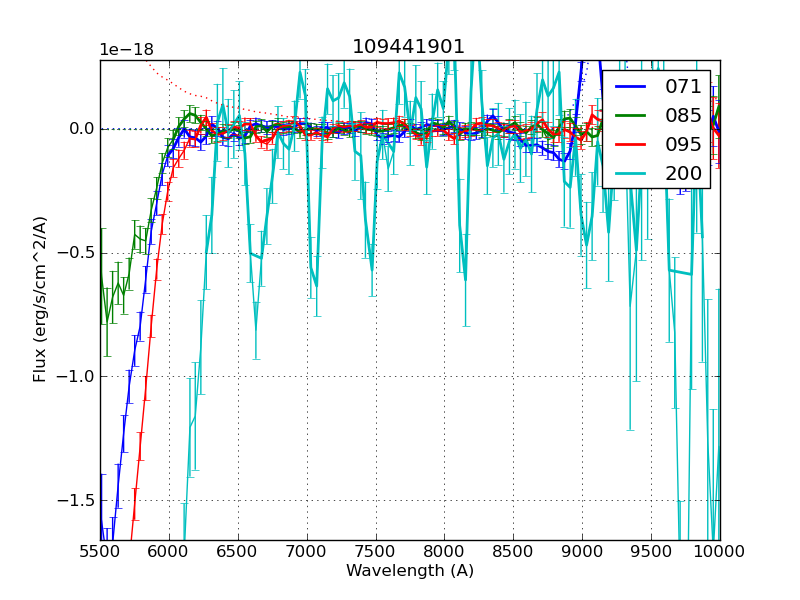Click the Wavelength (A) x-axis label
Image resolution: width=800 pixels, height=600 pixels.
(410, 571)
